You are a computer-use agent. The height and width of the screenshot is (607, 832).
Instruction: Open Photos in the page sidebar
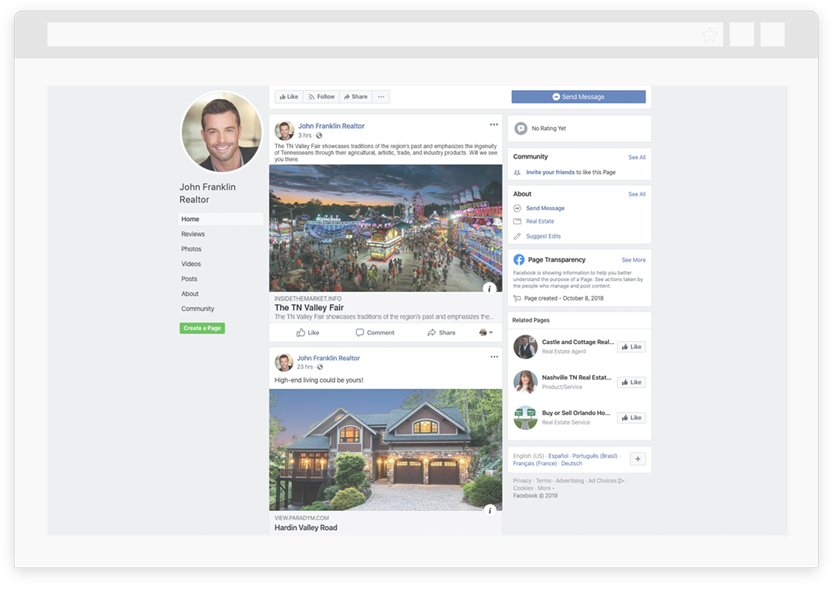[191, 249]
